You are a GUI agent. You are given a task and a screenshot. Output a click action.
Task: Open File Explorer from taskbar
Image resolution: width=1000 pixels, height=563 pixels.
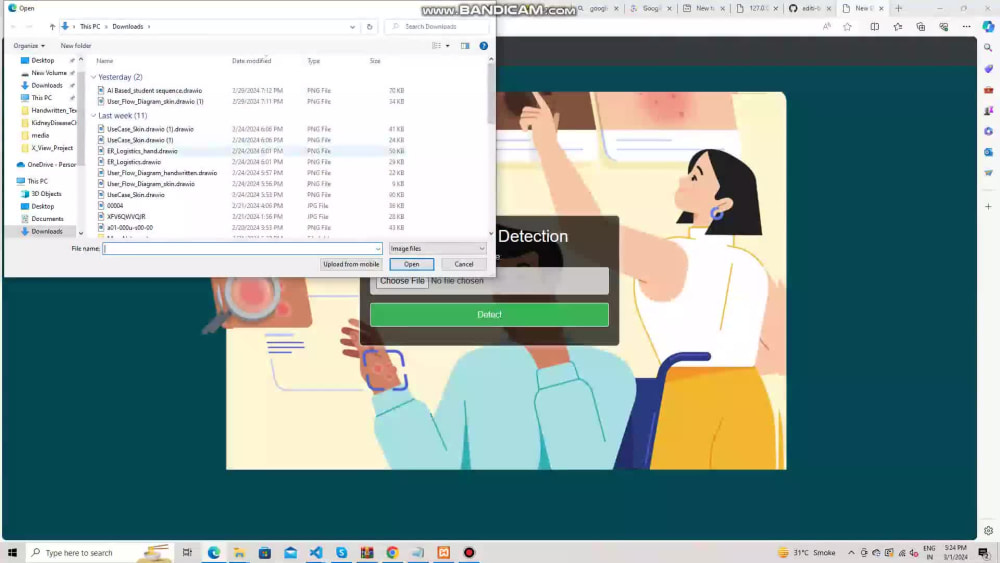(x=239, y=553)
